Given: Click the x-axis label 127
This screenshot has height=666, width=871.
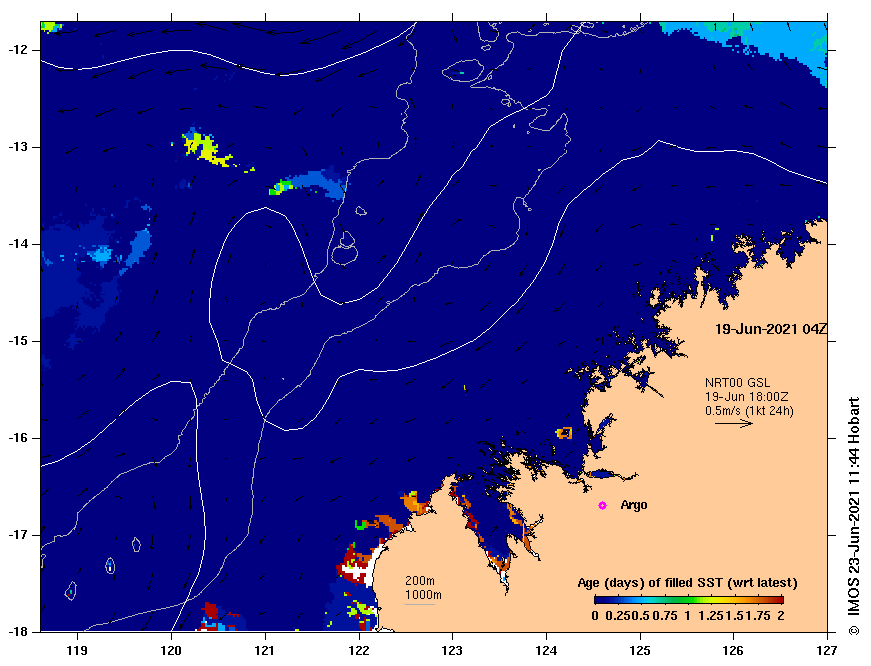Looking at the screenshot, I should (x=827, y=650).
